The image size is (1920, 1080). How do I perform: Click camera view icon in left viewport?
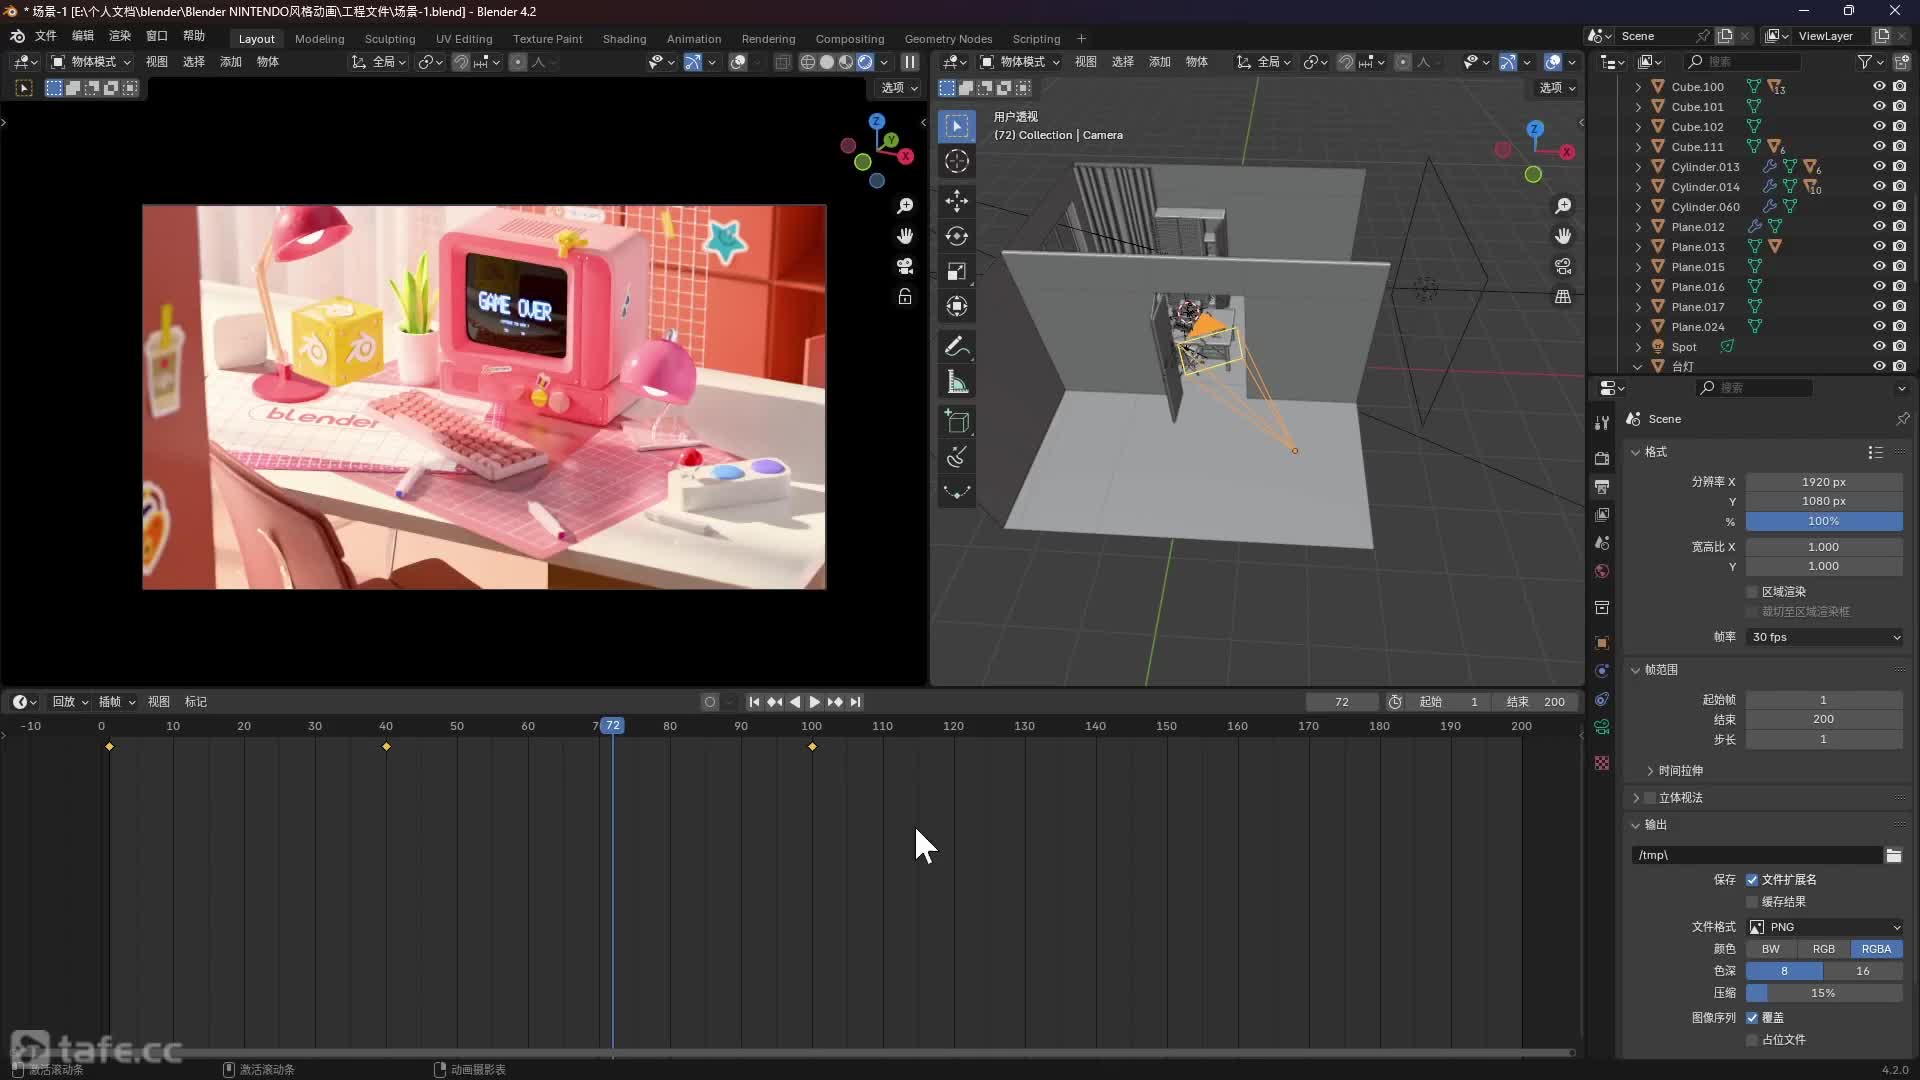(x=905, y=266)
